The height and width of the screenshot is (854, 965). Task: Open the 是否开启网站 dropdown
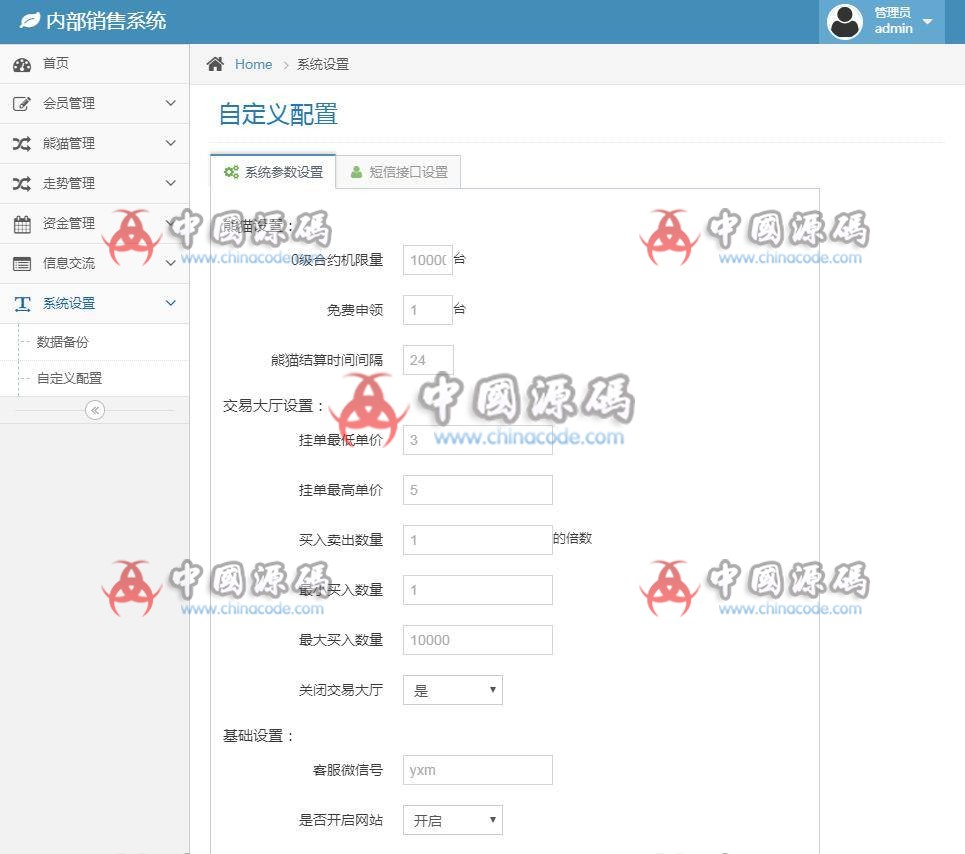click(452, 820)
